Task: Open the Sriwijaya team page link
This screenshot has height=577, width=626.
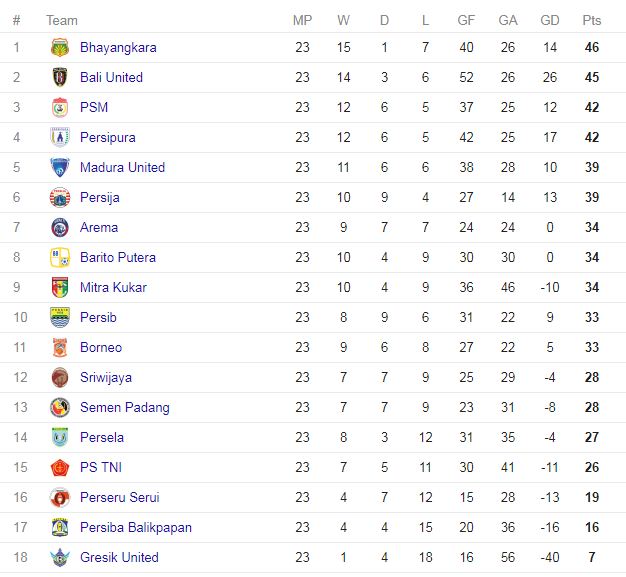Action: [x=106, y=377]
